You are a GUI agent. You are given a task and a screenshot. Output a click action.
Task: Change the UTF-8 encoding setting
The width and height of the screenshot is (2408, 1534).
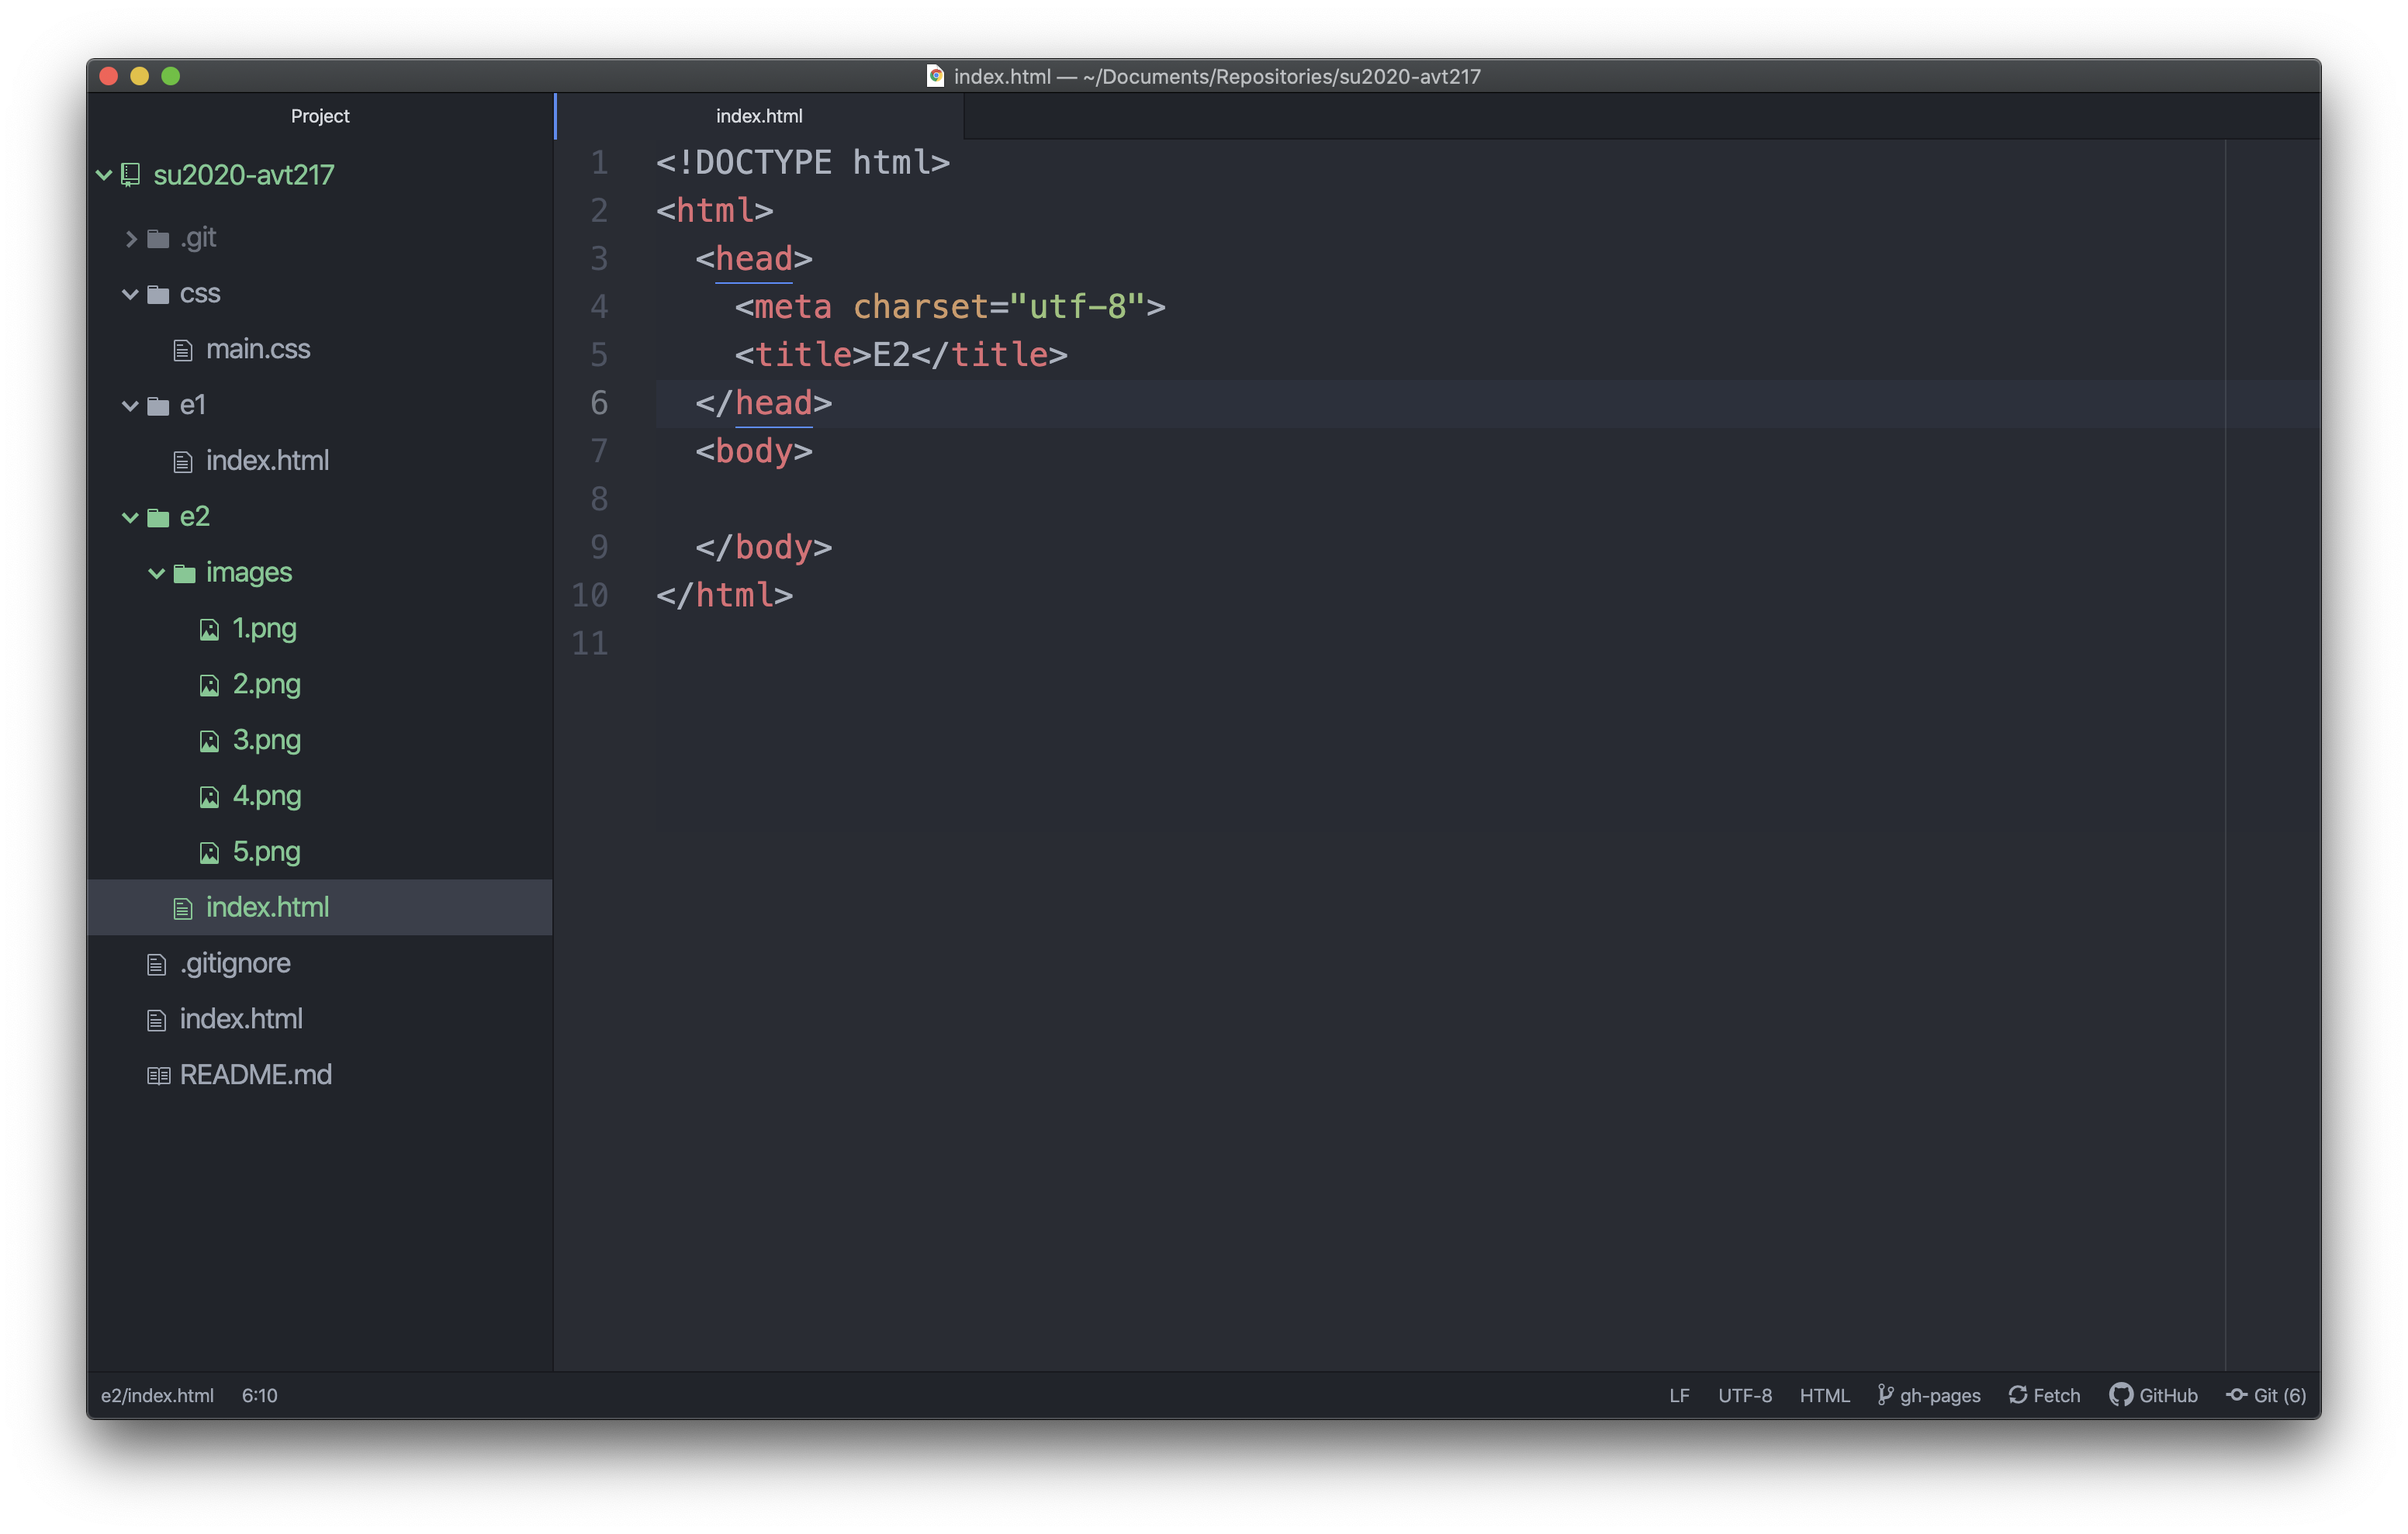[1745, 1395]
